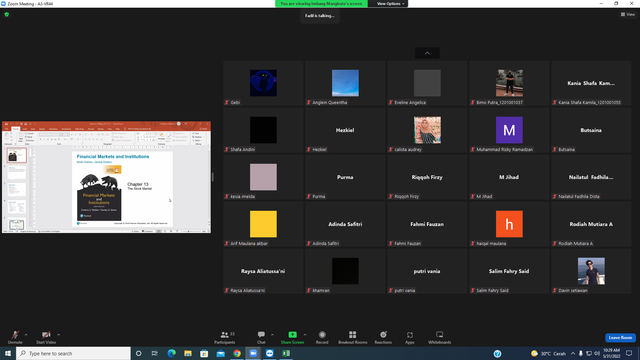Expand share options arrow beside Share Screen
Screen dimensions: 640x360
coord(305,335)
